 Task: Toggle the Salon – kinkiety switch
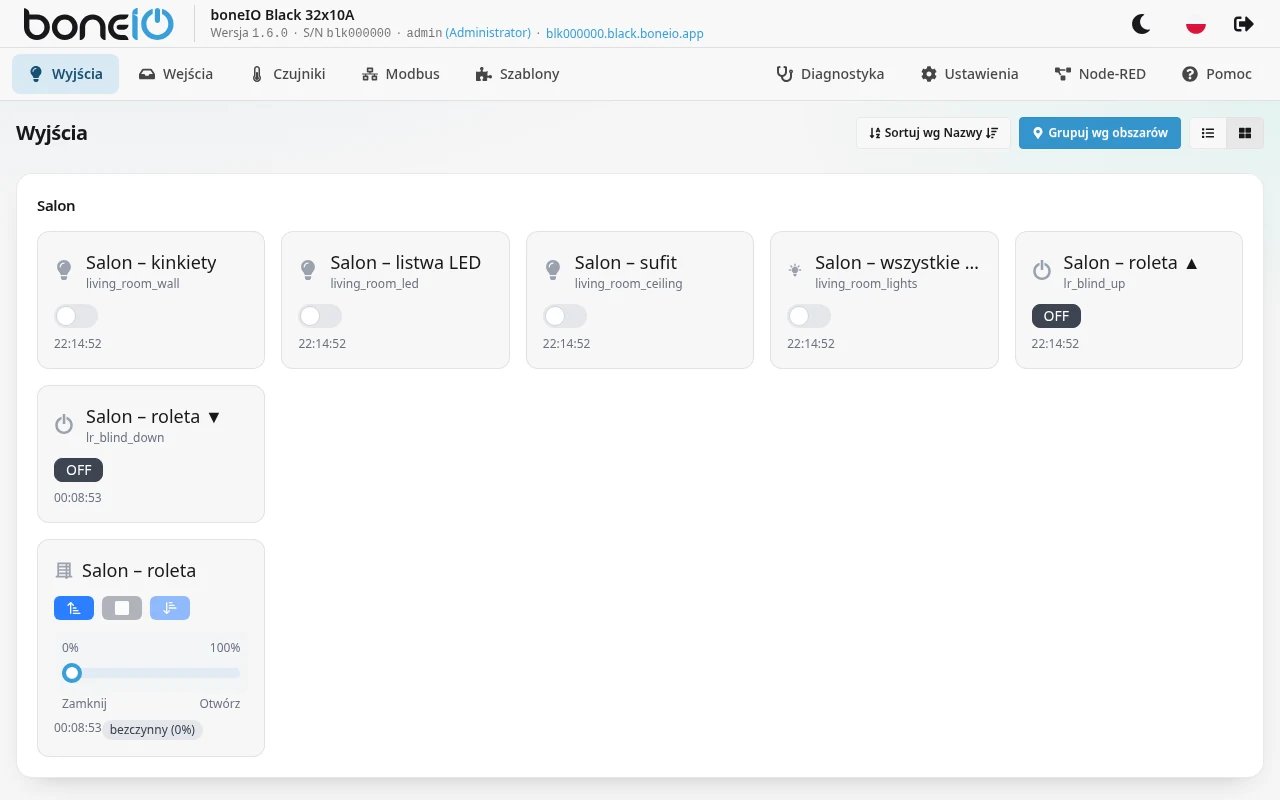click(76, 316)
